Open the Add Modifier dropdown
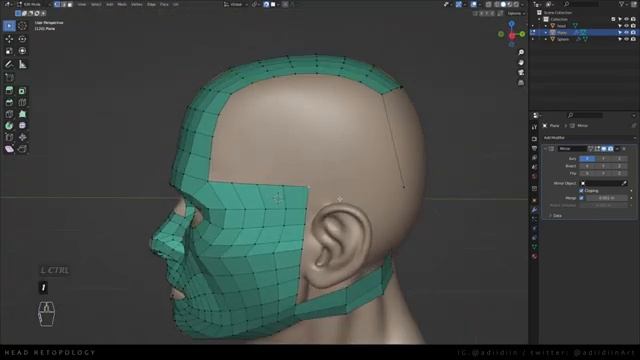 (589, 138)
